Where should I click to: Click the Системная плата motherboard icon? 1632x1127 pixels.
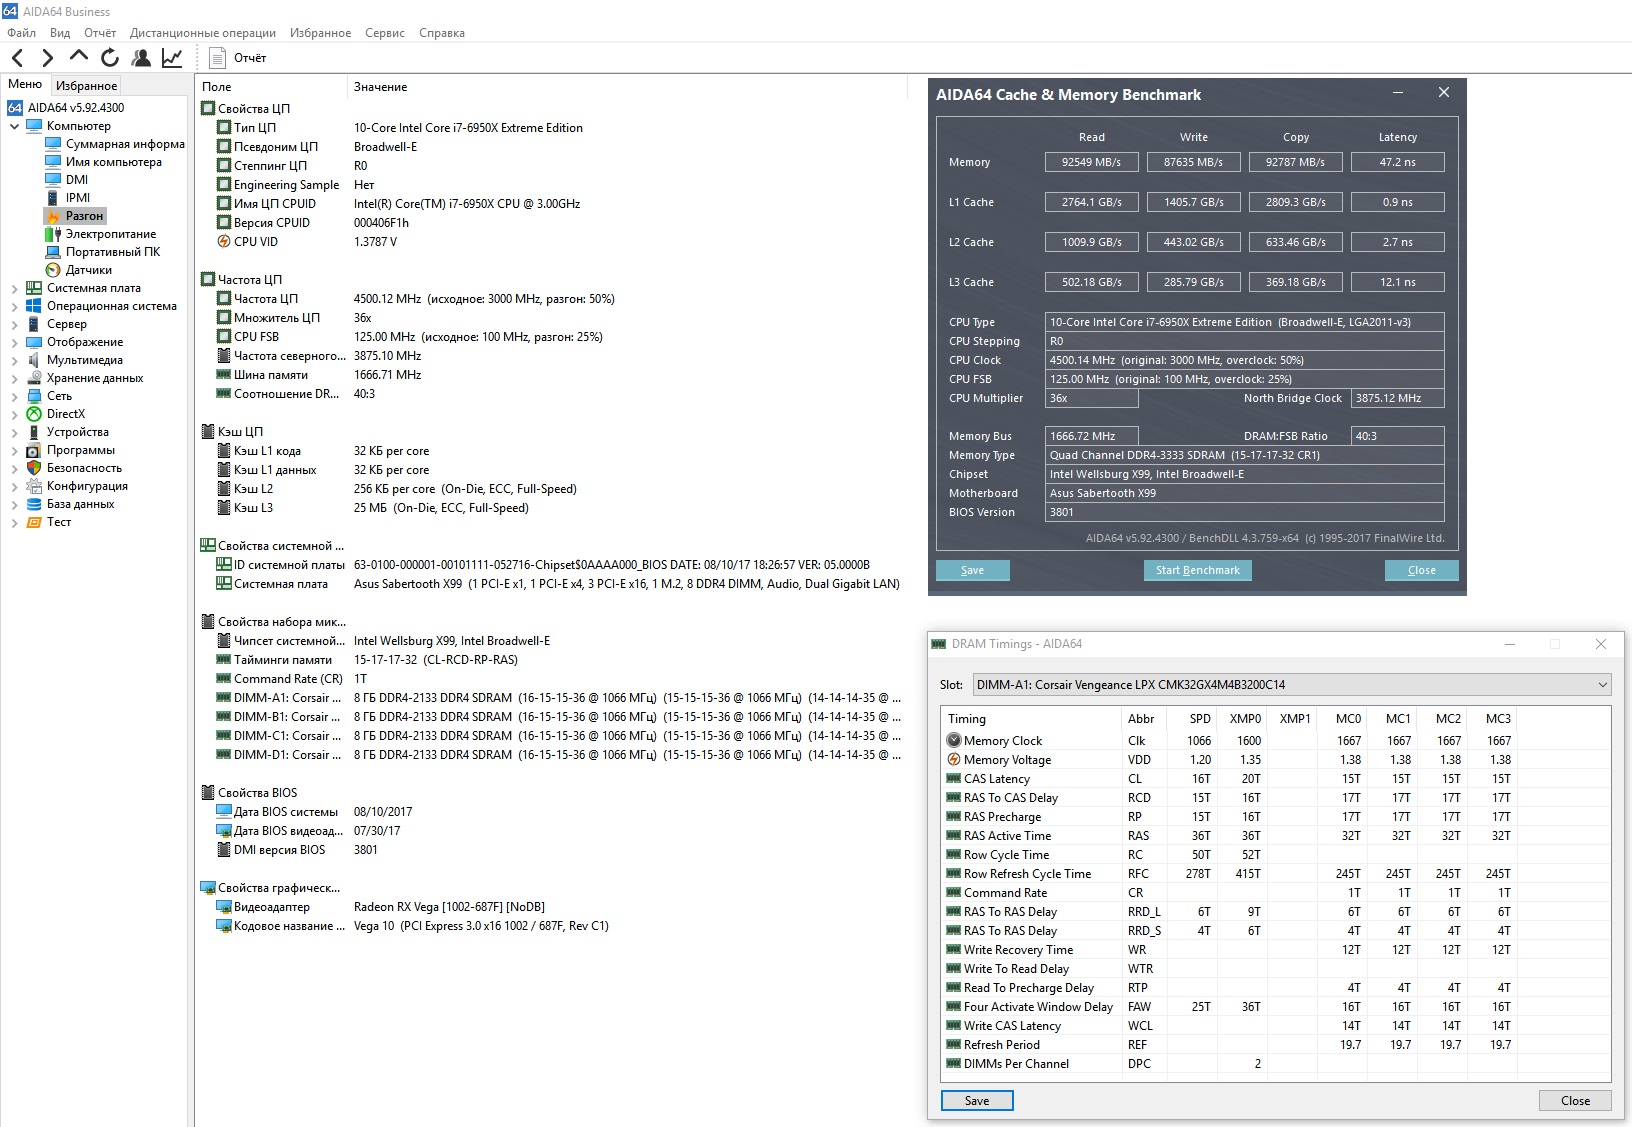point(34,288)
